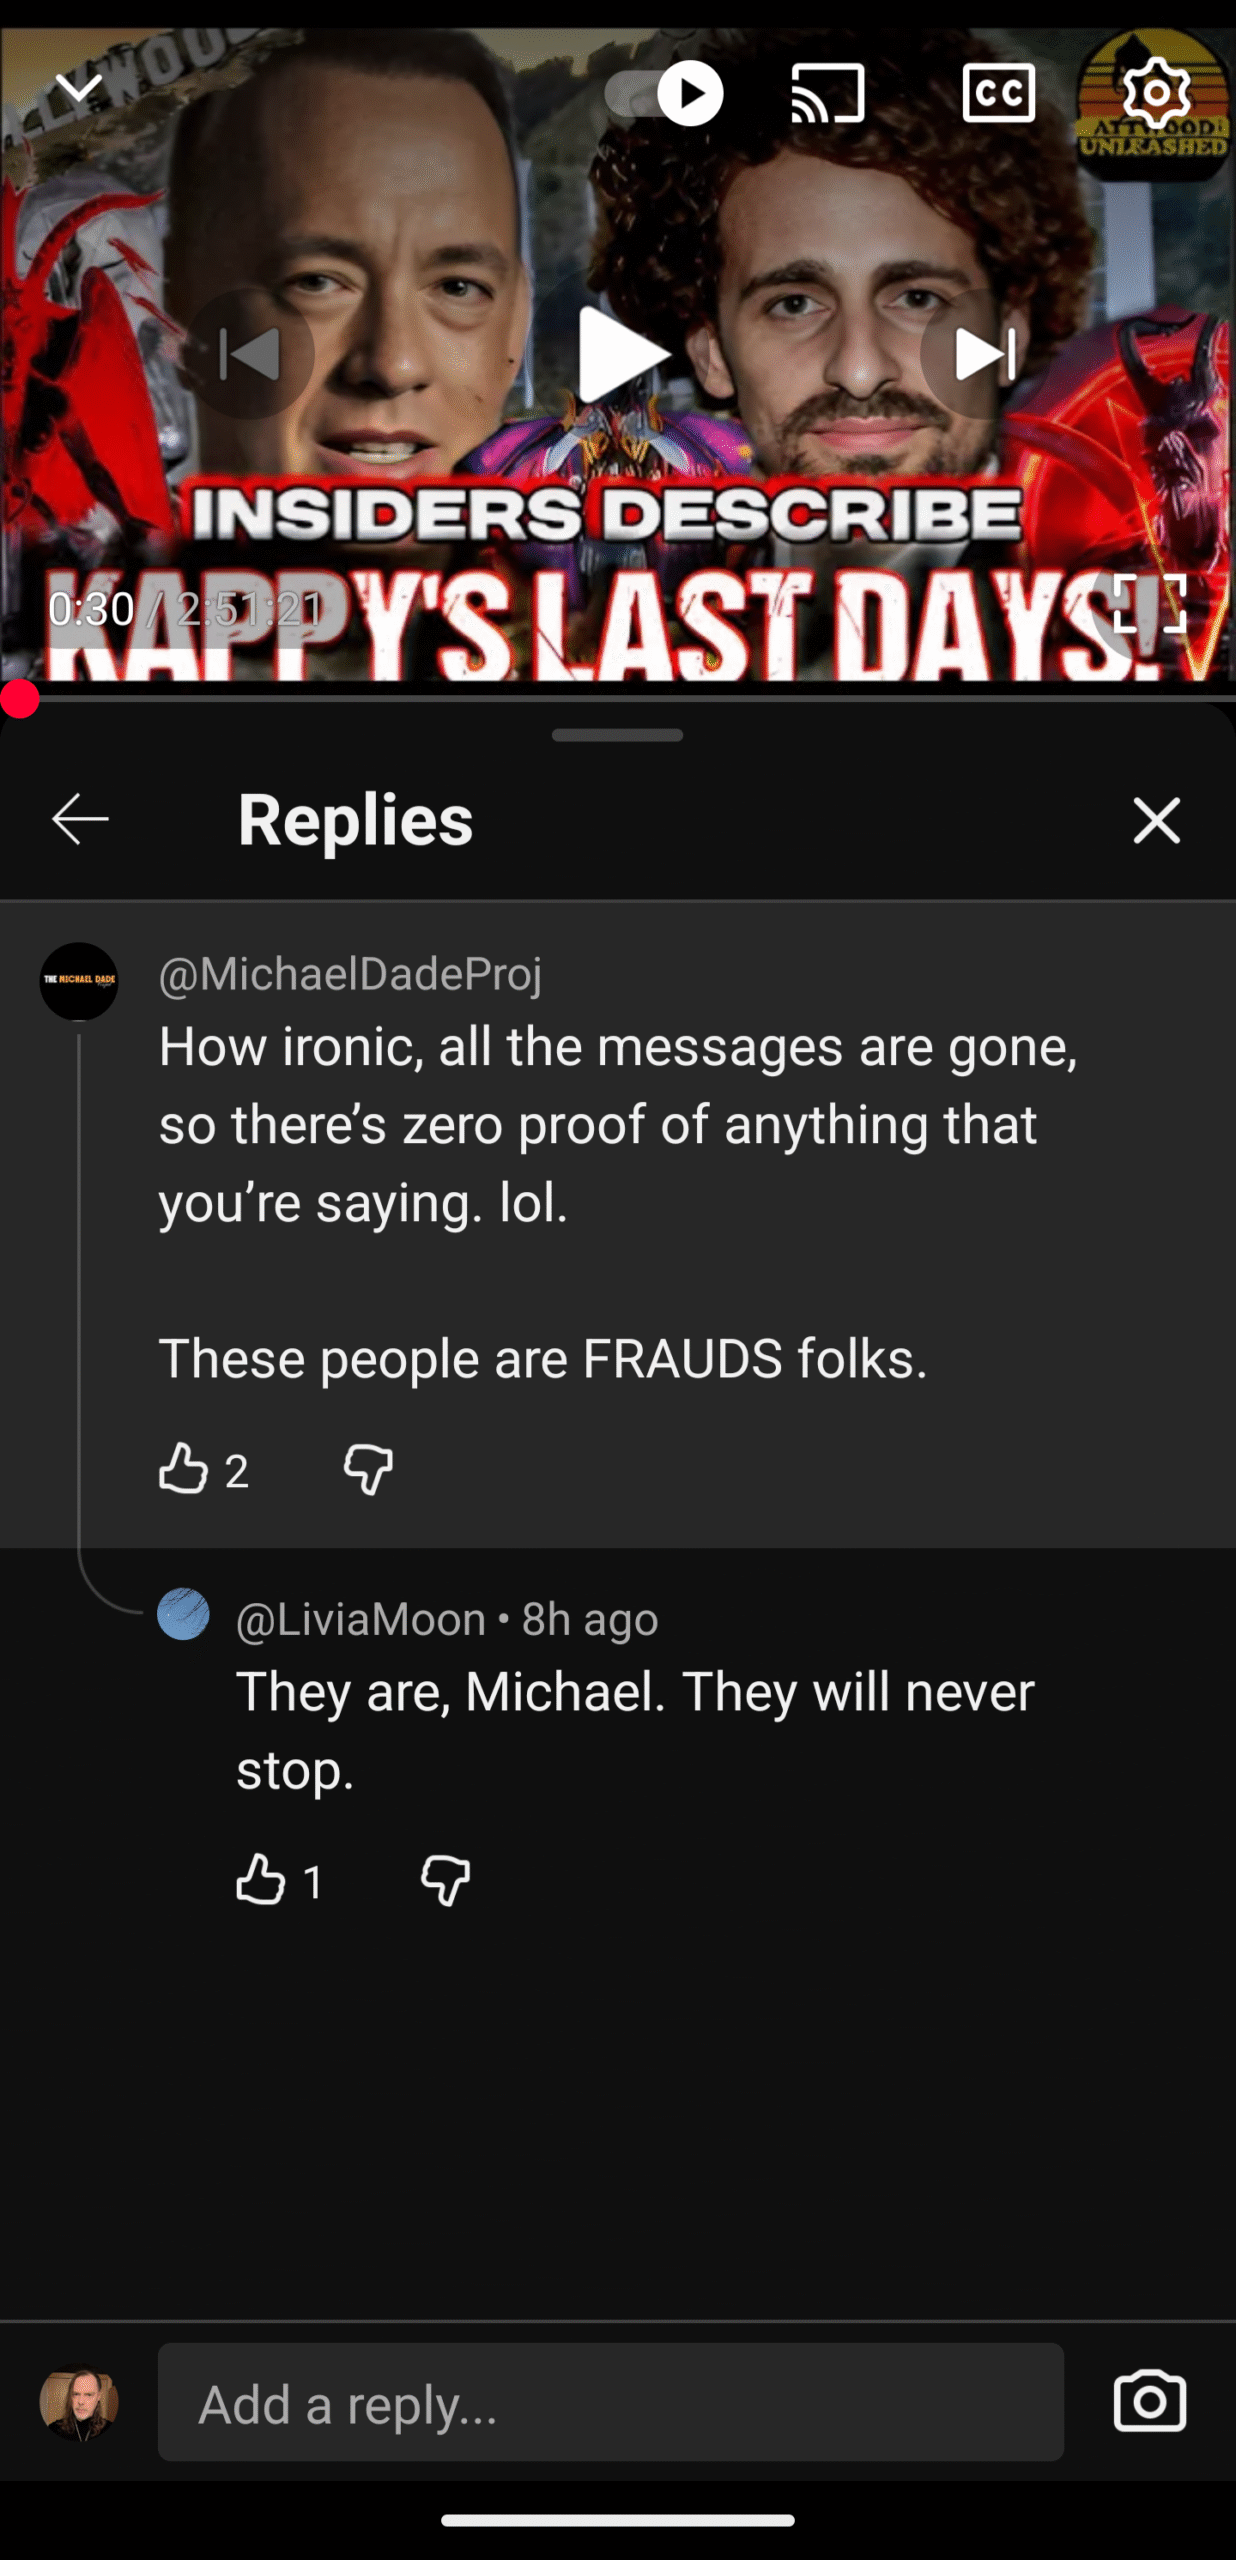Focus the Add a reply field

(x=610, y=2403)
